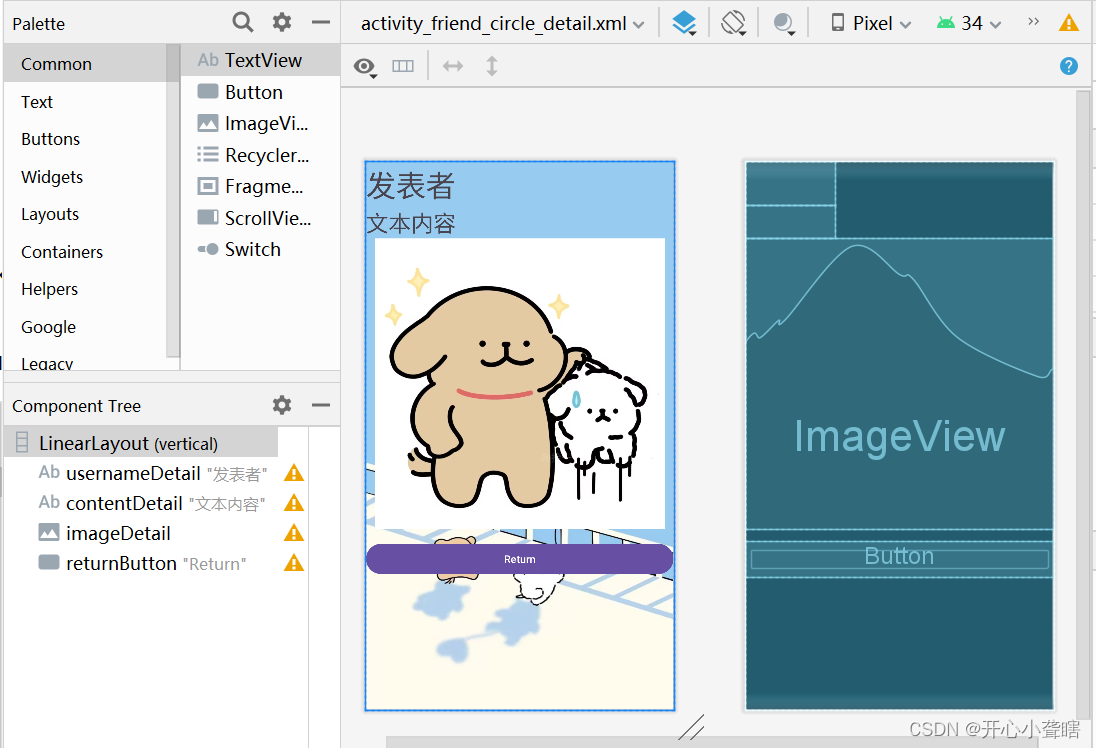The width and height of the screenshot is (1096, 748).
Task: Open the night mode selector
Action: [784, 23]
